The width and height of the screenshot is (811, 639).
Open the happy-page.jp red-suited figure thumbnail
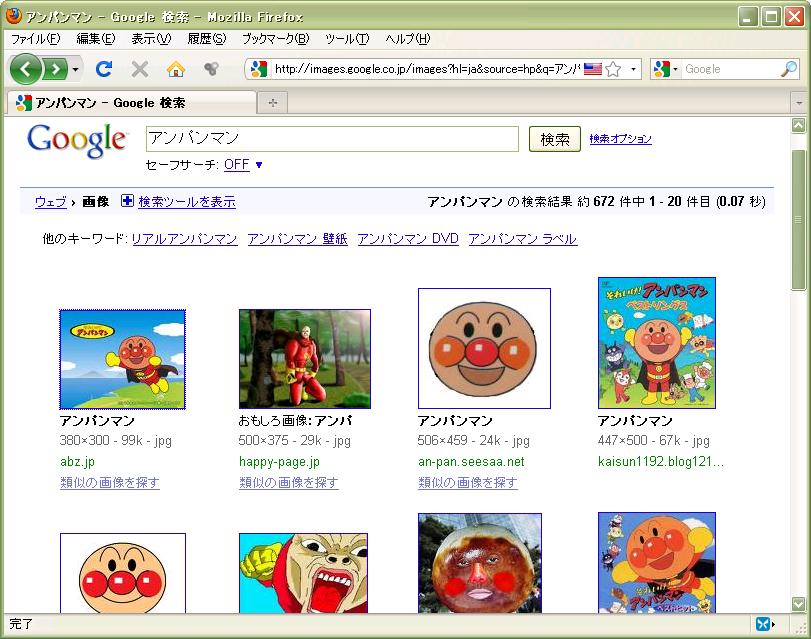click(x=305, y=359)
